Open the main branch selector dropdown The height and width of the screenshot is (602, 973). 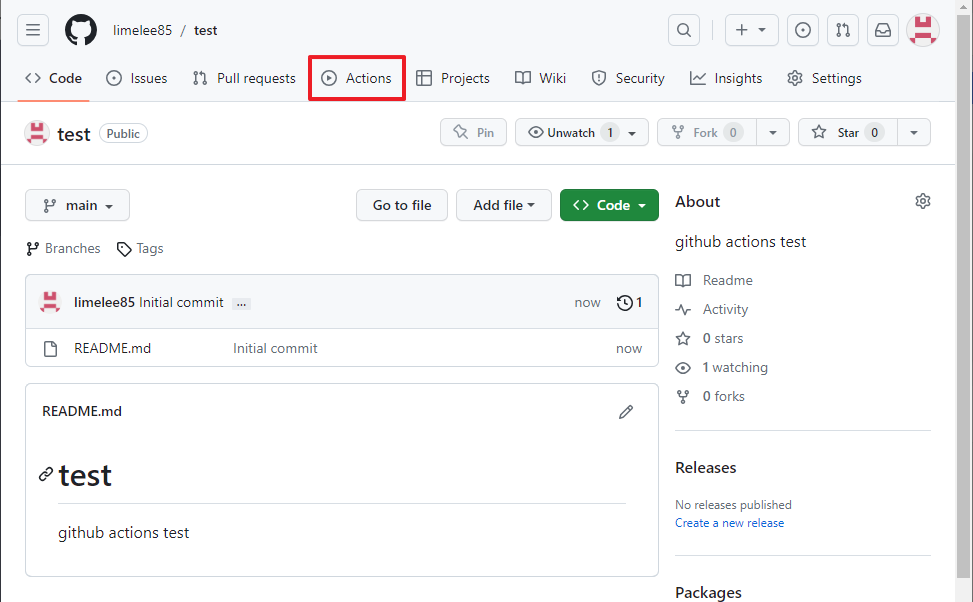click(78, 205)
